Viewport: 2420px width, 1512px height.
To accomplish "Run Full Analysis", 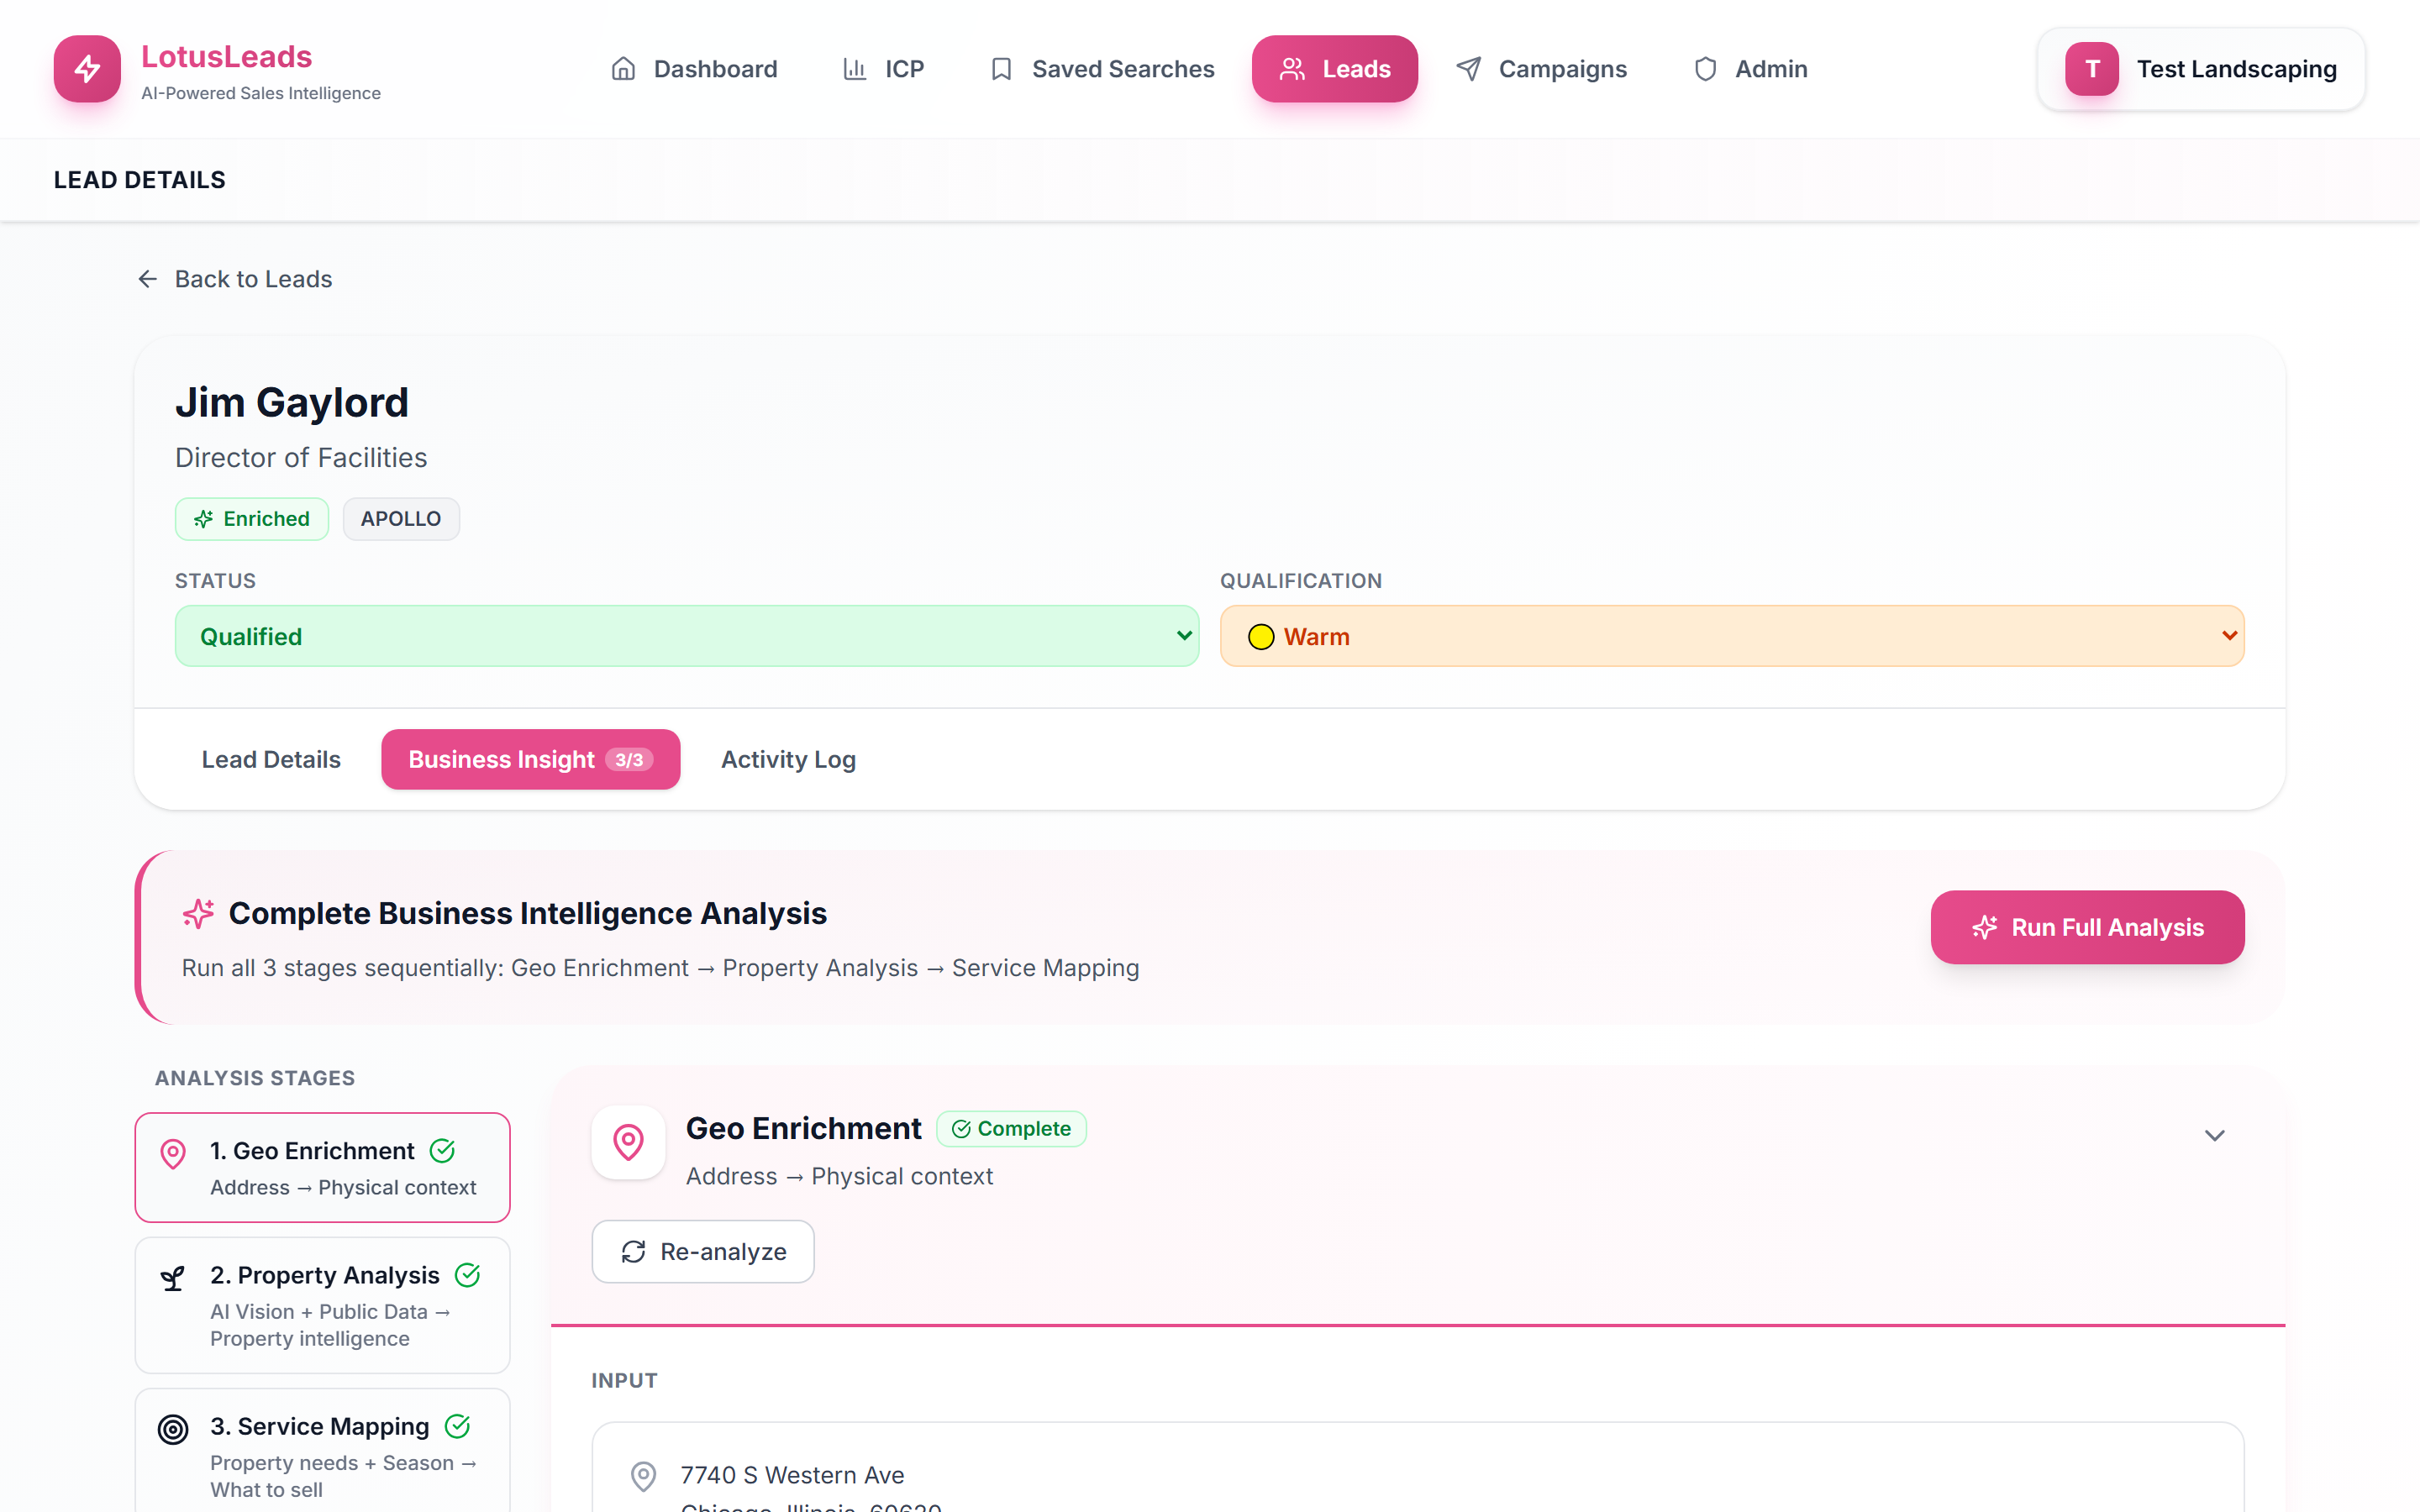I will pyautogui.click(x=2087, y=927).
